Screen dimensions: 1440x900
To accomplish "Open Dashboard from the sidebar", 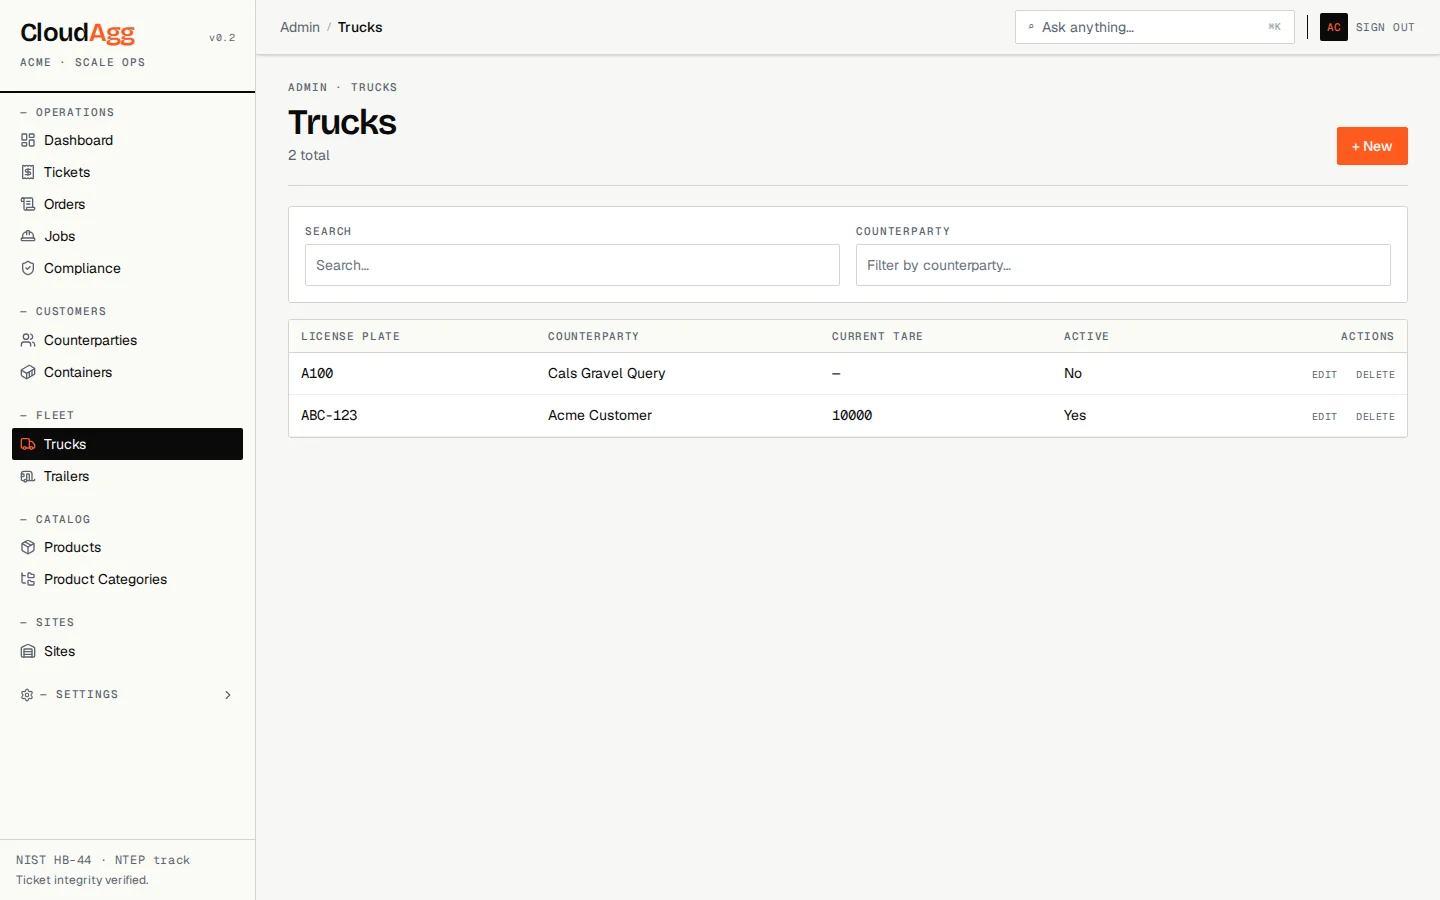I will point(127,140).
